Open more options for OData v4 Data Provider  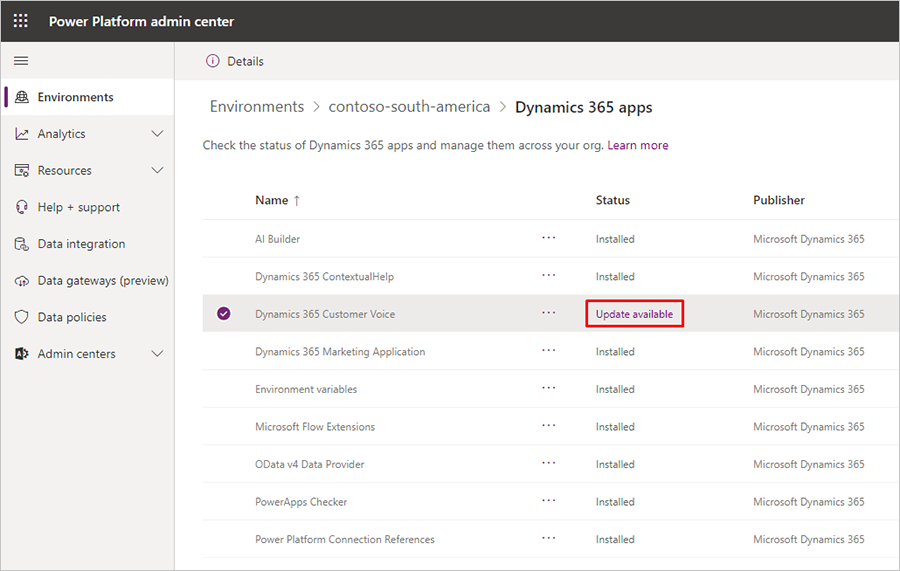click(x=549, y=463)
